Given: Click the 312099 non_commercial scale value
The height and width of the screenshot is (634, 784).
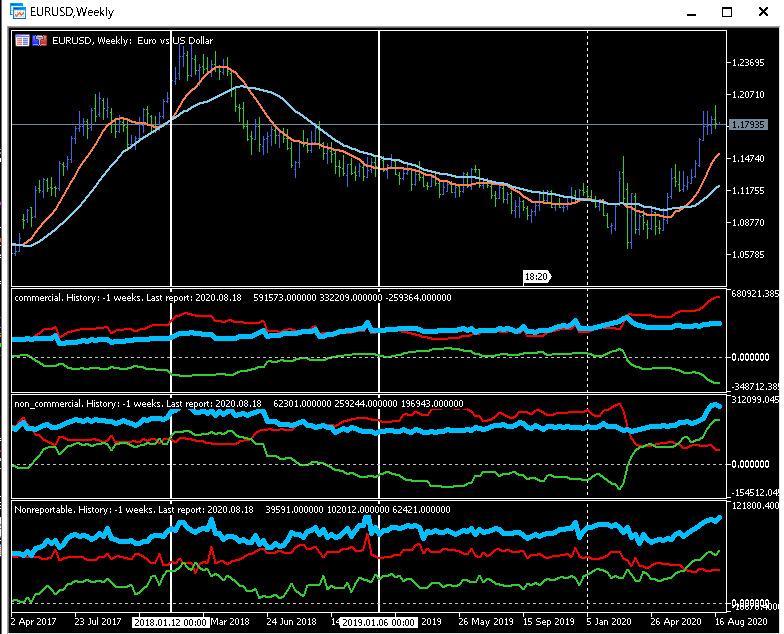Looking at the screenshot, I should tap(753, 400).
